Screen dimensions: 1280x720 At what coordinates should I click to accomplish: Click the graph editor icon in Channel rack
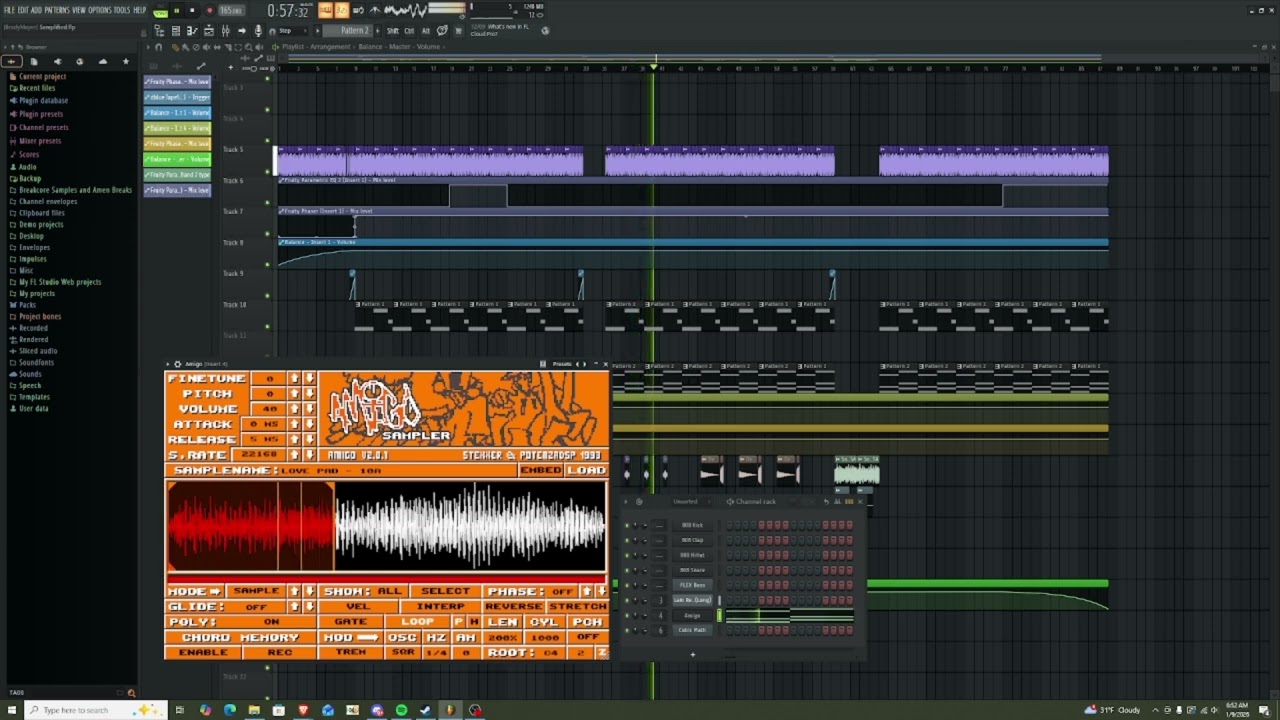837,501
